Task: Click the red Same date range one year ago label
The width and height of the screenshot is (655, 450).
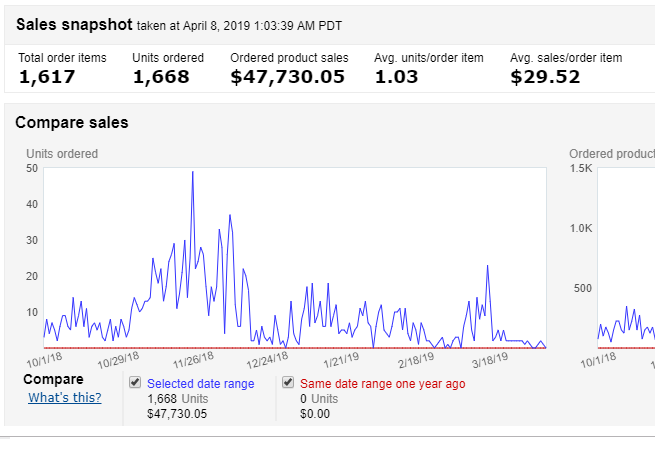Action: tap(382, 383)
